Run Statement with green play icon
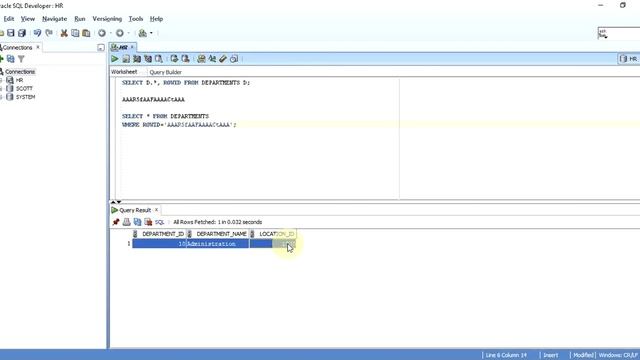The height and width of the screenshot is (360, 640). pos(115,59)
